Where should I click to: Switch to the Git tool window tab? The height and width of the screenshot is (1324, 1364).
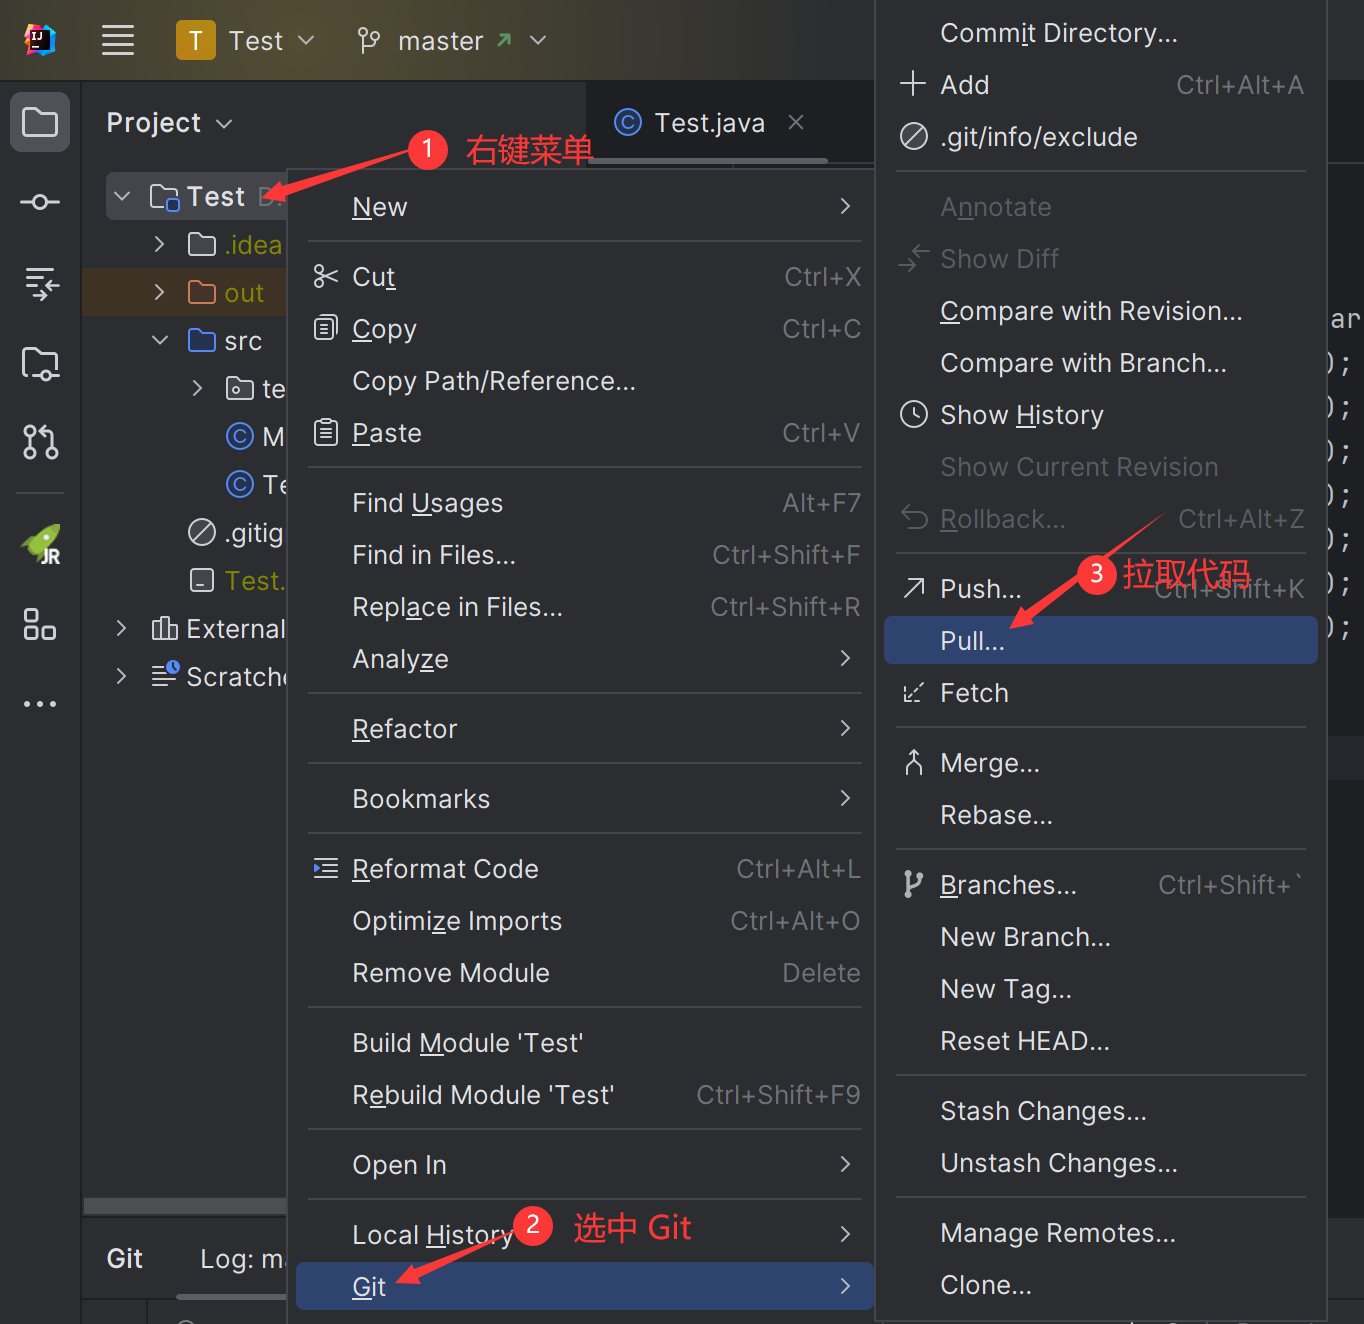pyautogui.click(x=125, y=1258)
